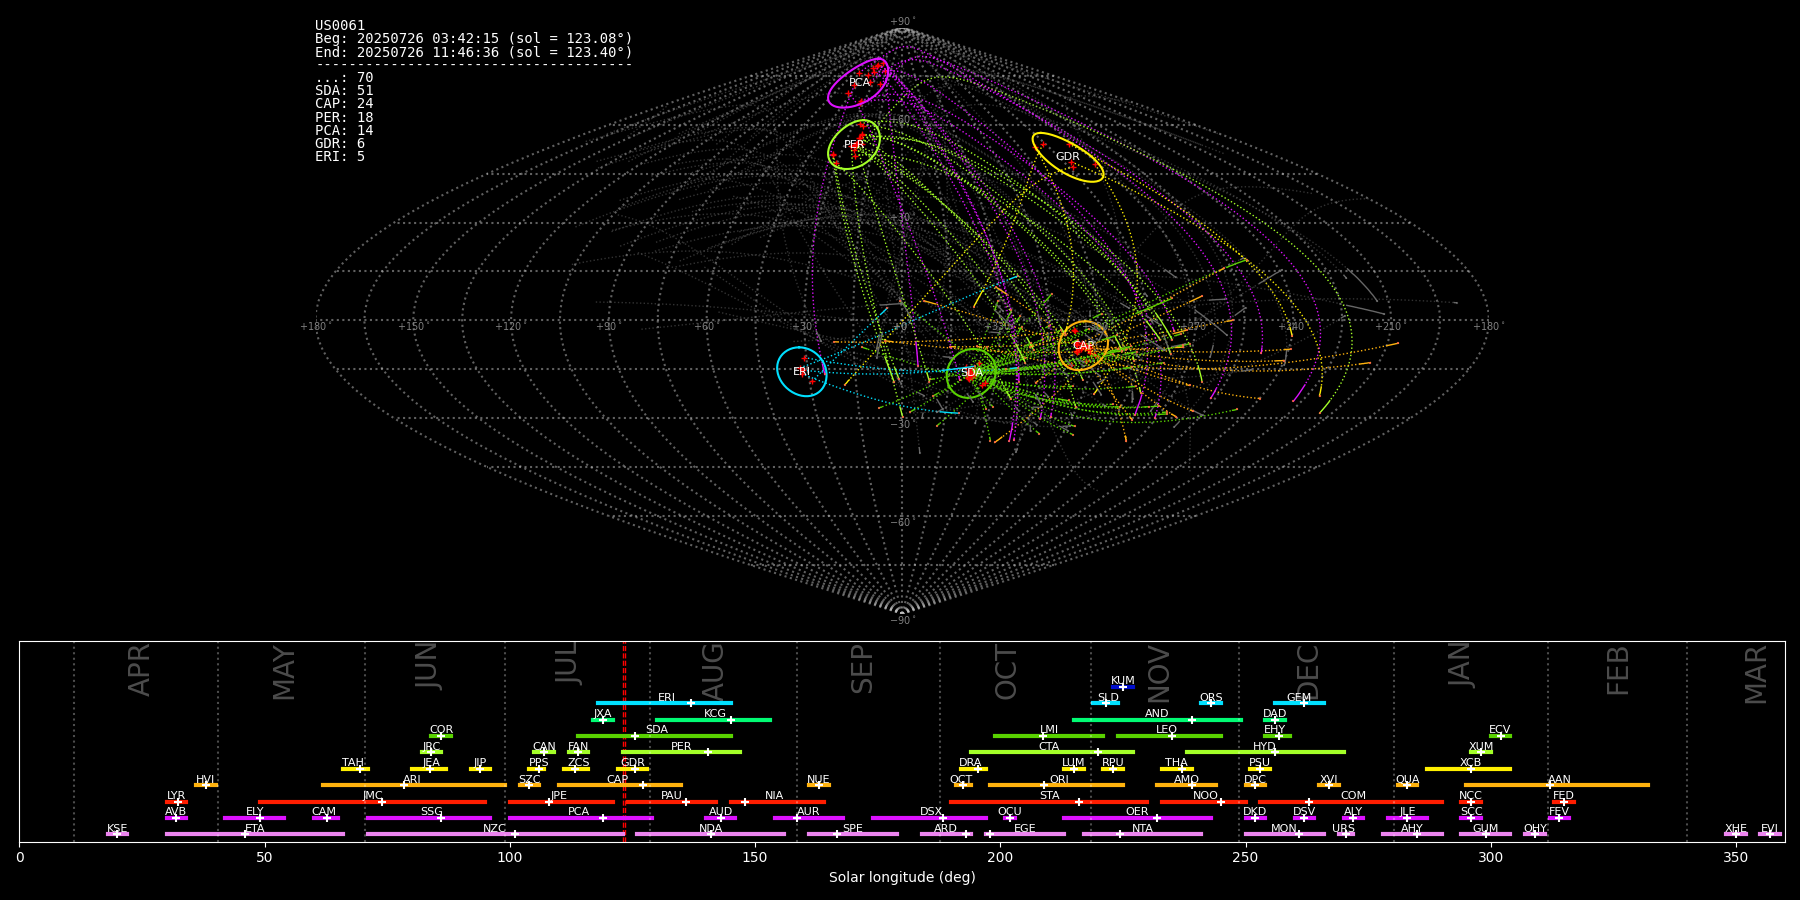
Task: Click the 'SDA: 51' count in the legend
Action: point(344,91)
